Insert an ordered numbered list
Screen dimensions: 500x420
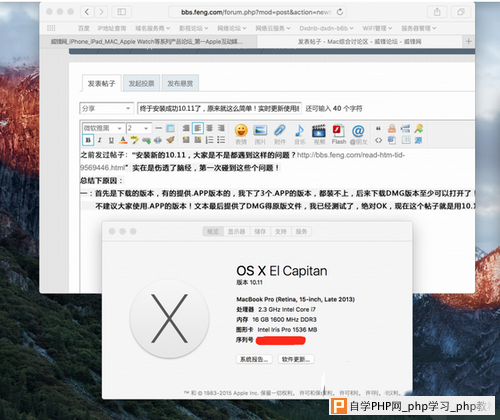pos(209,140)
